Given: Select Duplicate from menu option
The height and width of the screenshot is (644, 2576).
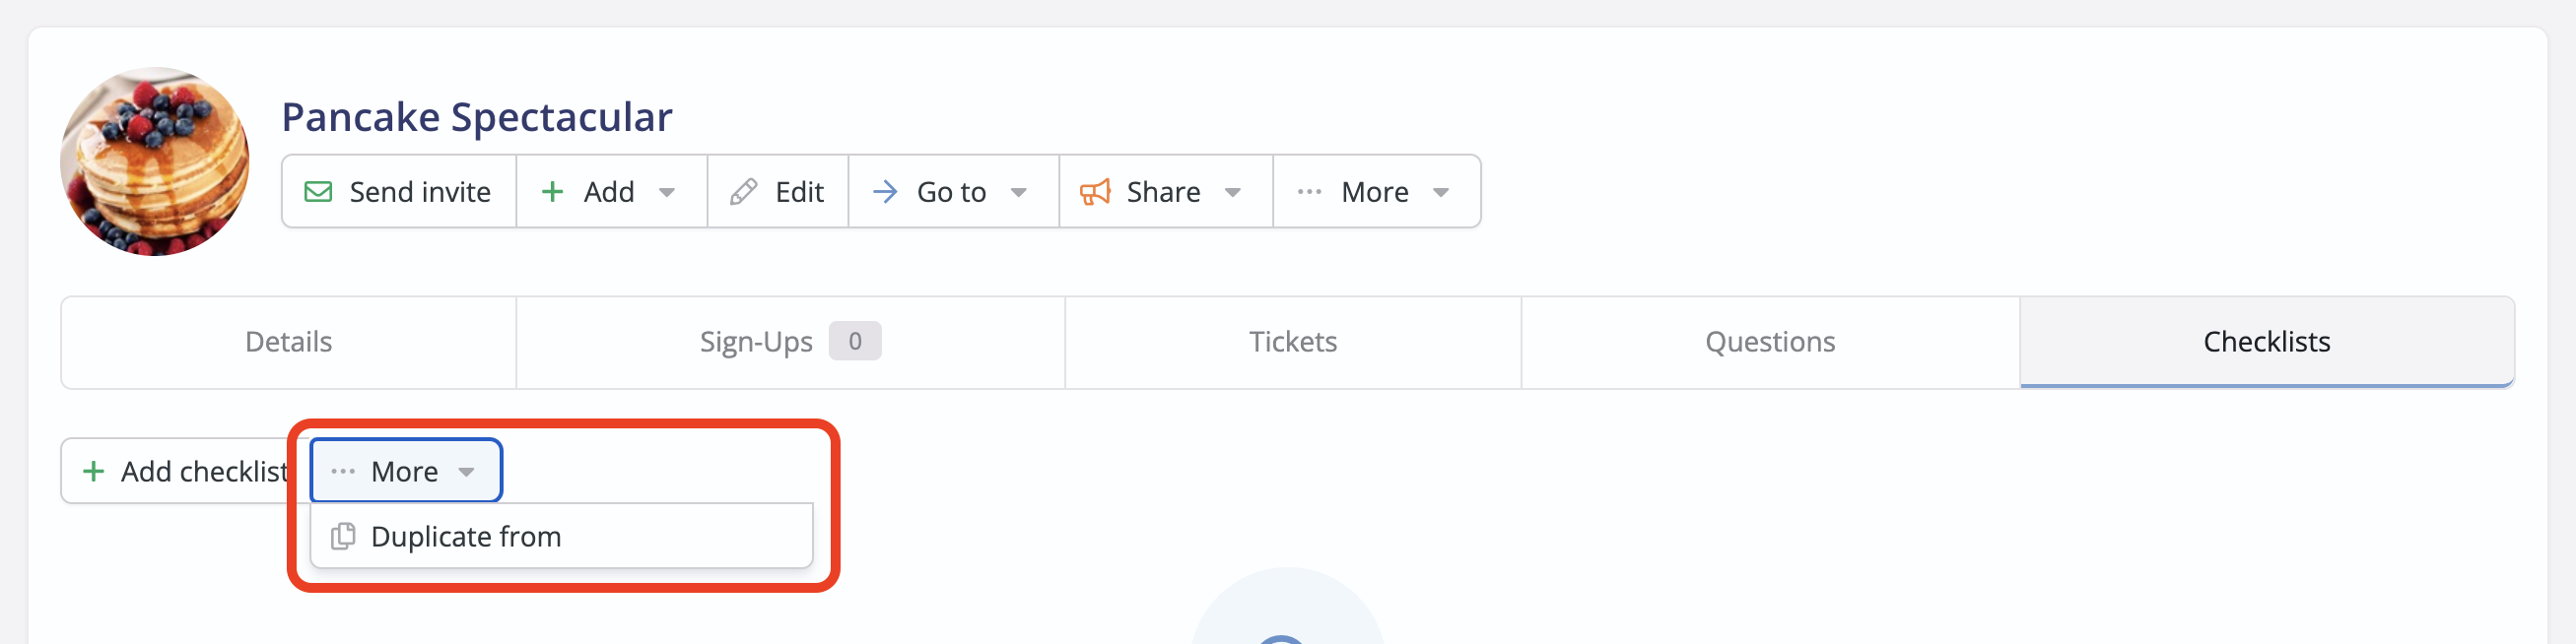Looking at the screenshot, I should tap(561, 536).
